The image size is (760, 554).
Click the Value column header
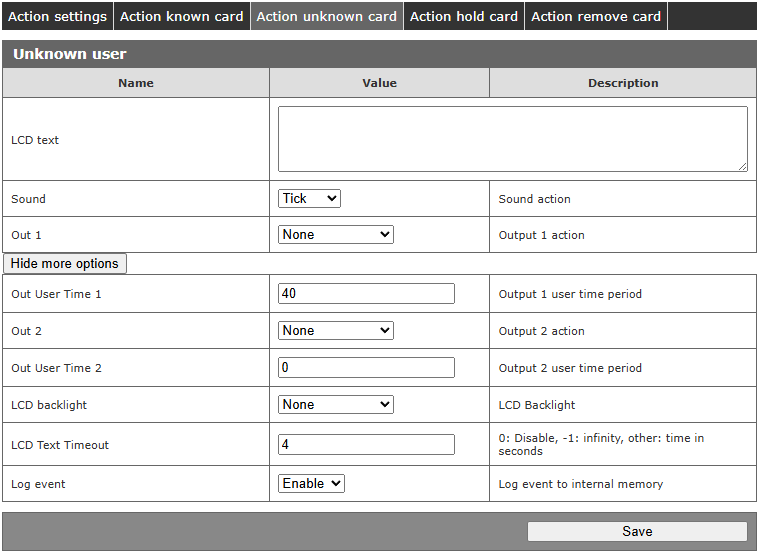tap(379, 83)
